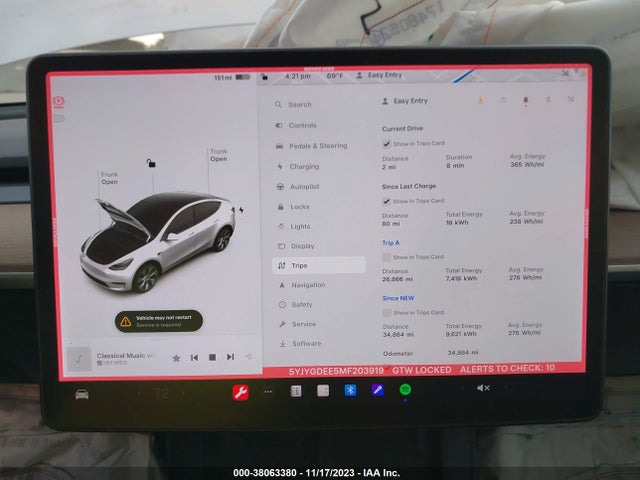Screen dimensions: 640x480
Task: Tap the orange download icon near Easy Entry
Action: pyautogui.click(x=481, y=100)
